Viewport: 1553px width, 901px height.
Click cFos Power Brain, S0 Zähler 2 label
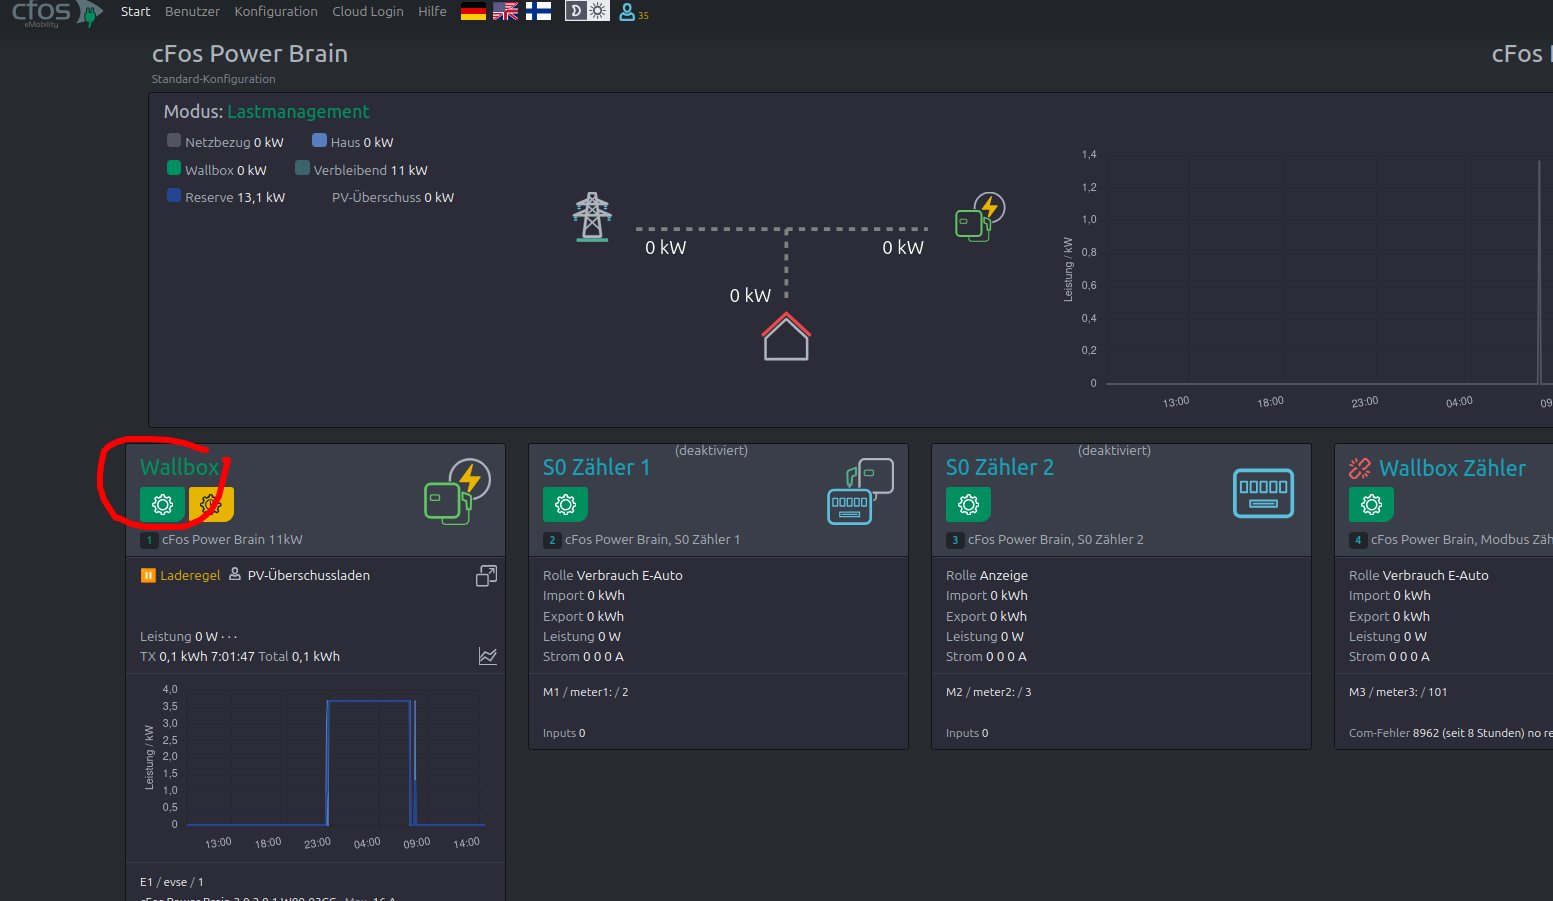[x=1055, y=539]
